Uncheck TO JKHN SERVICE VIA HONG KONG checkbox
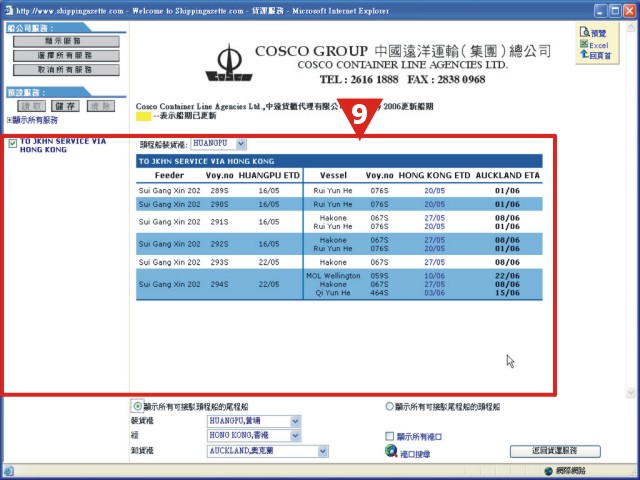Viewport: 640px width, 480px height. [x=13, y=143]
